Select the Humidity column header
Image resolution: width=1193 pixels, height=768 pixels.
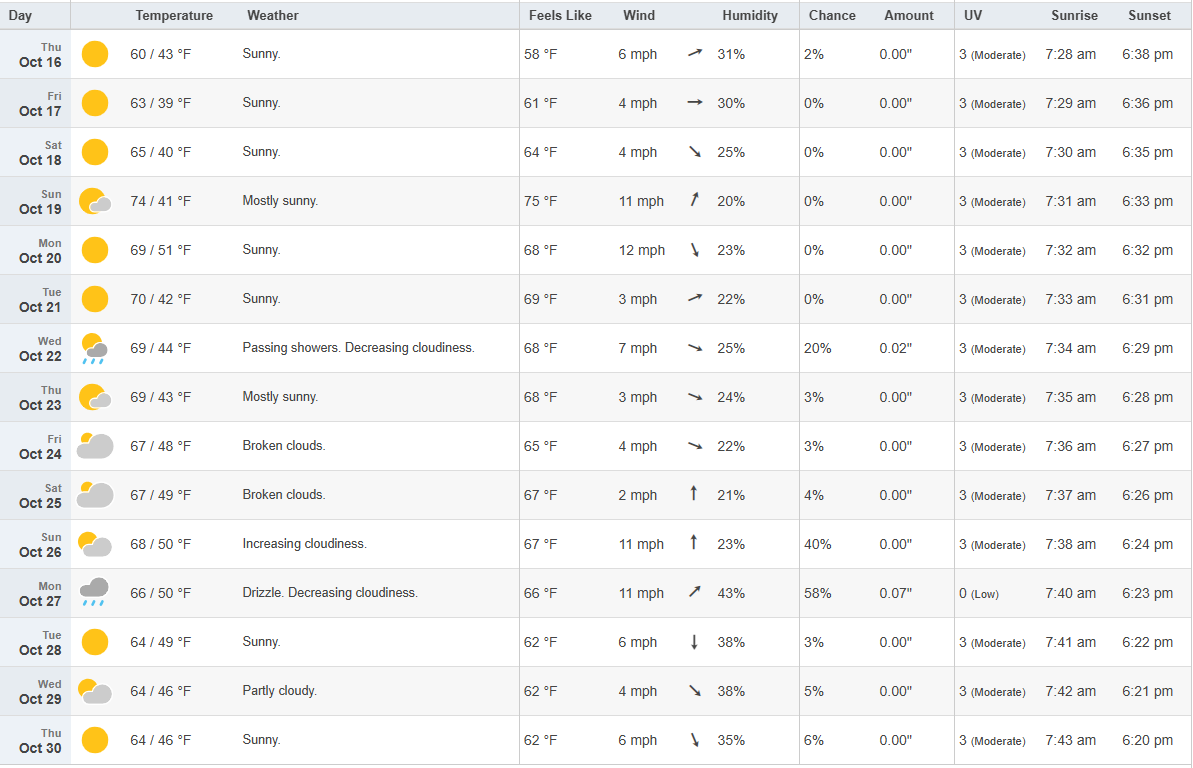pos(750,15)
